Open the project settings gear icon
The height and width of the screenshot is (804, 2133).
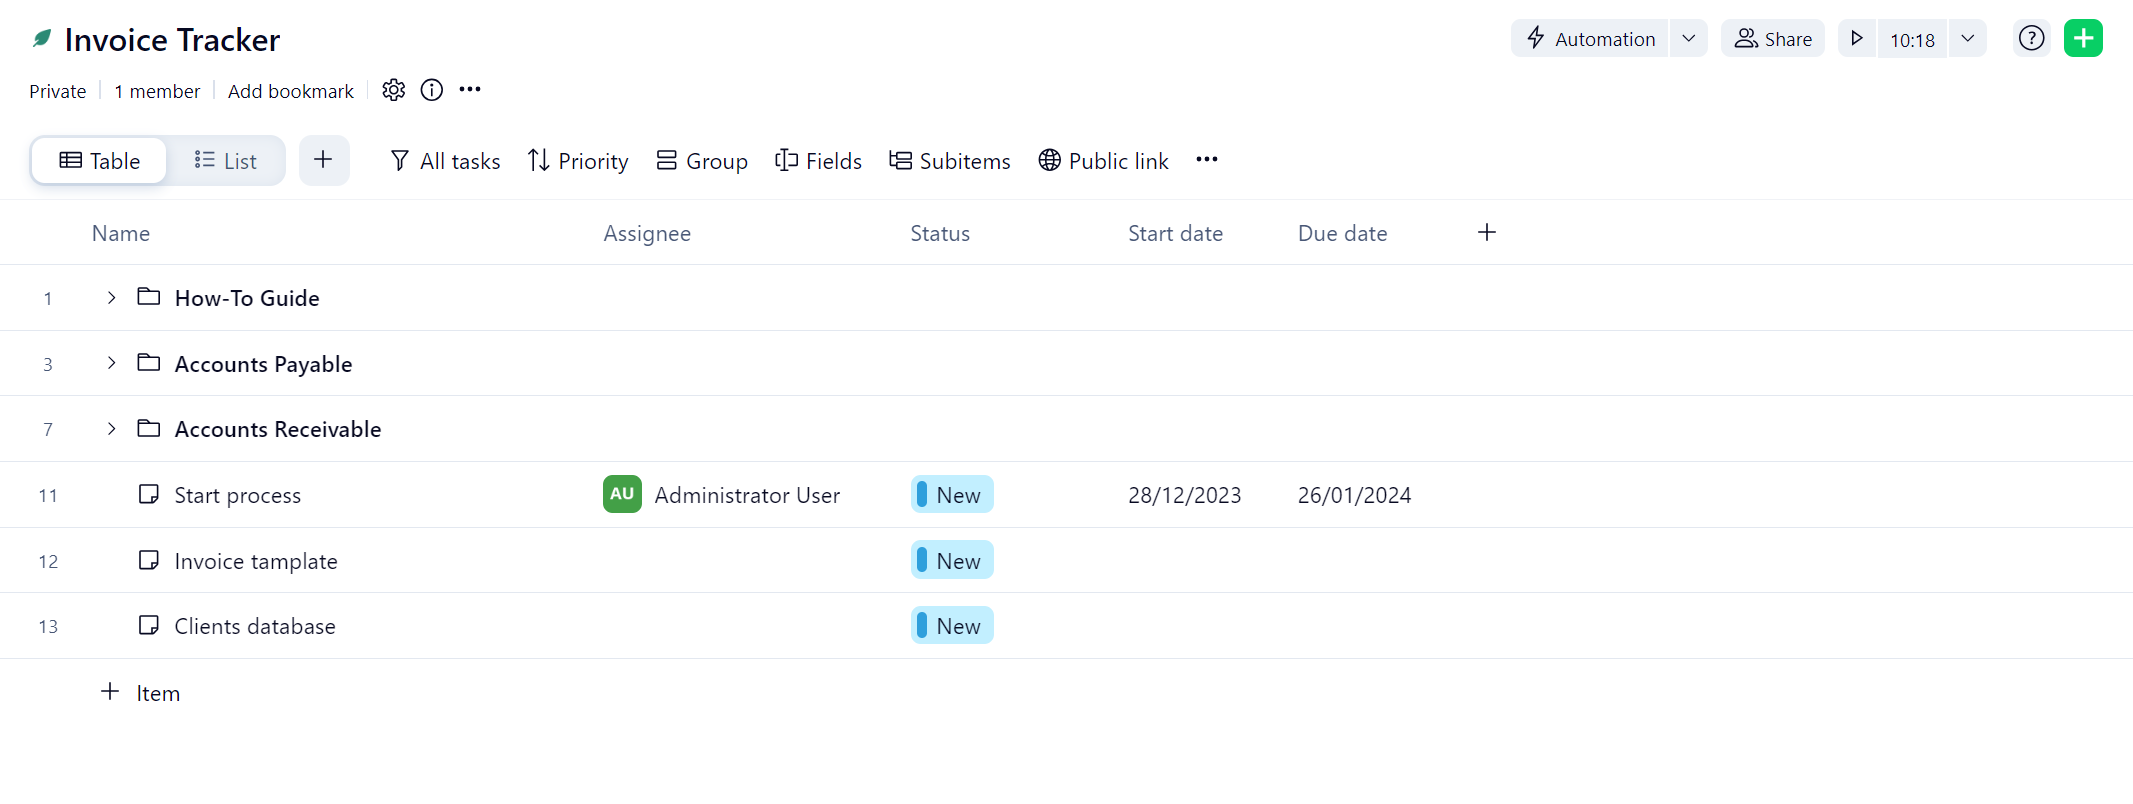pos(394,90)
